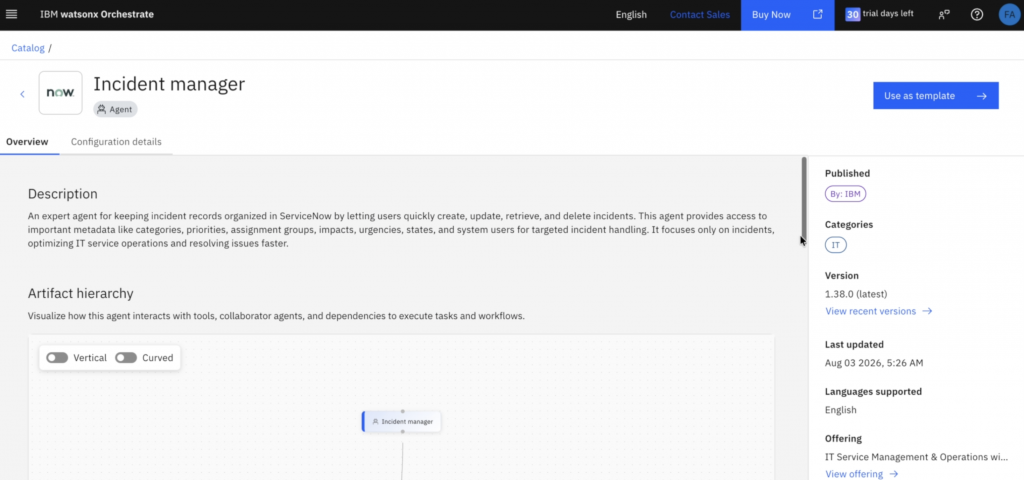This screenshot has height=480, width=1024.
Task: Click the date Aug 03 2026, 5:26 AM
Action: 874,362
